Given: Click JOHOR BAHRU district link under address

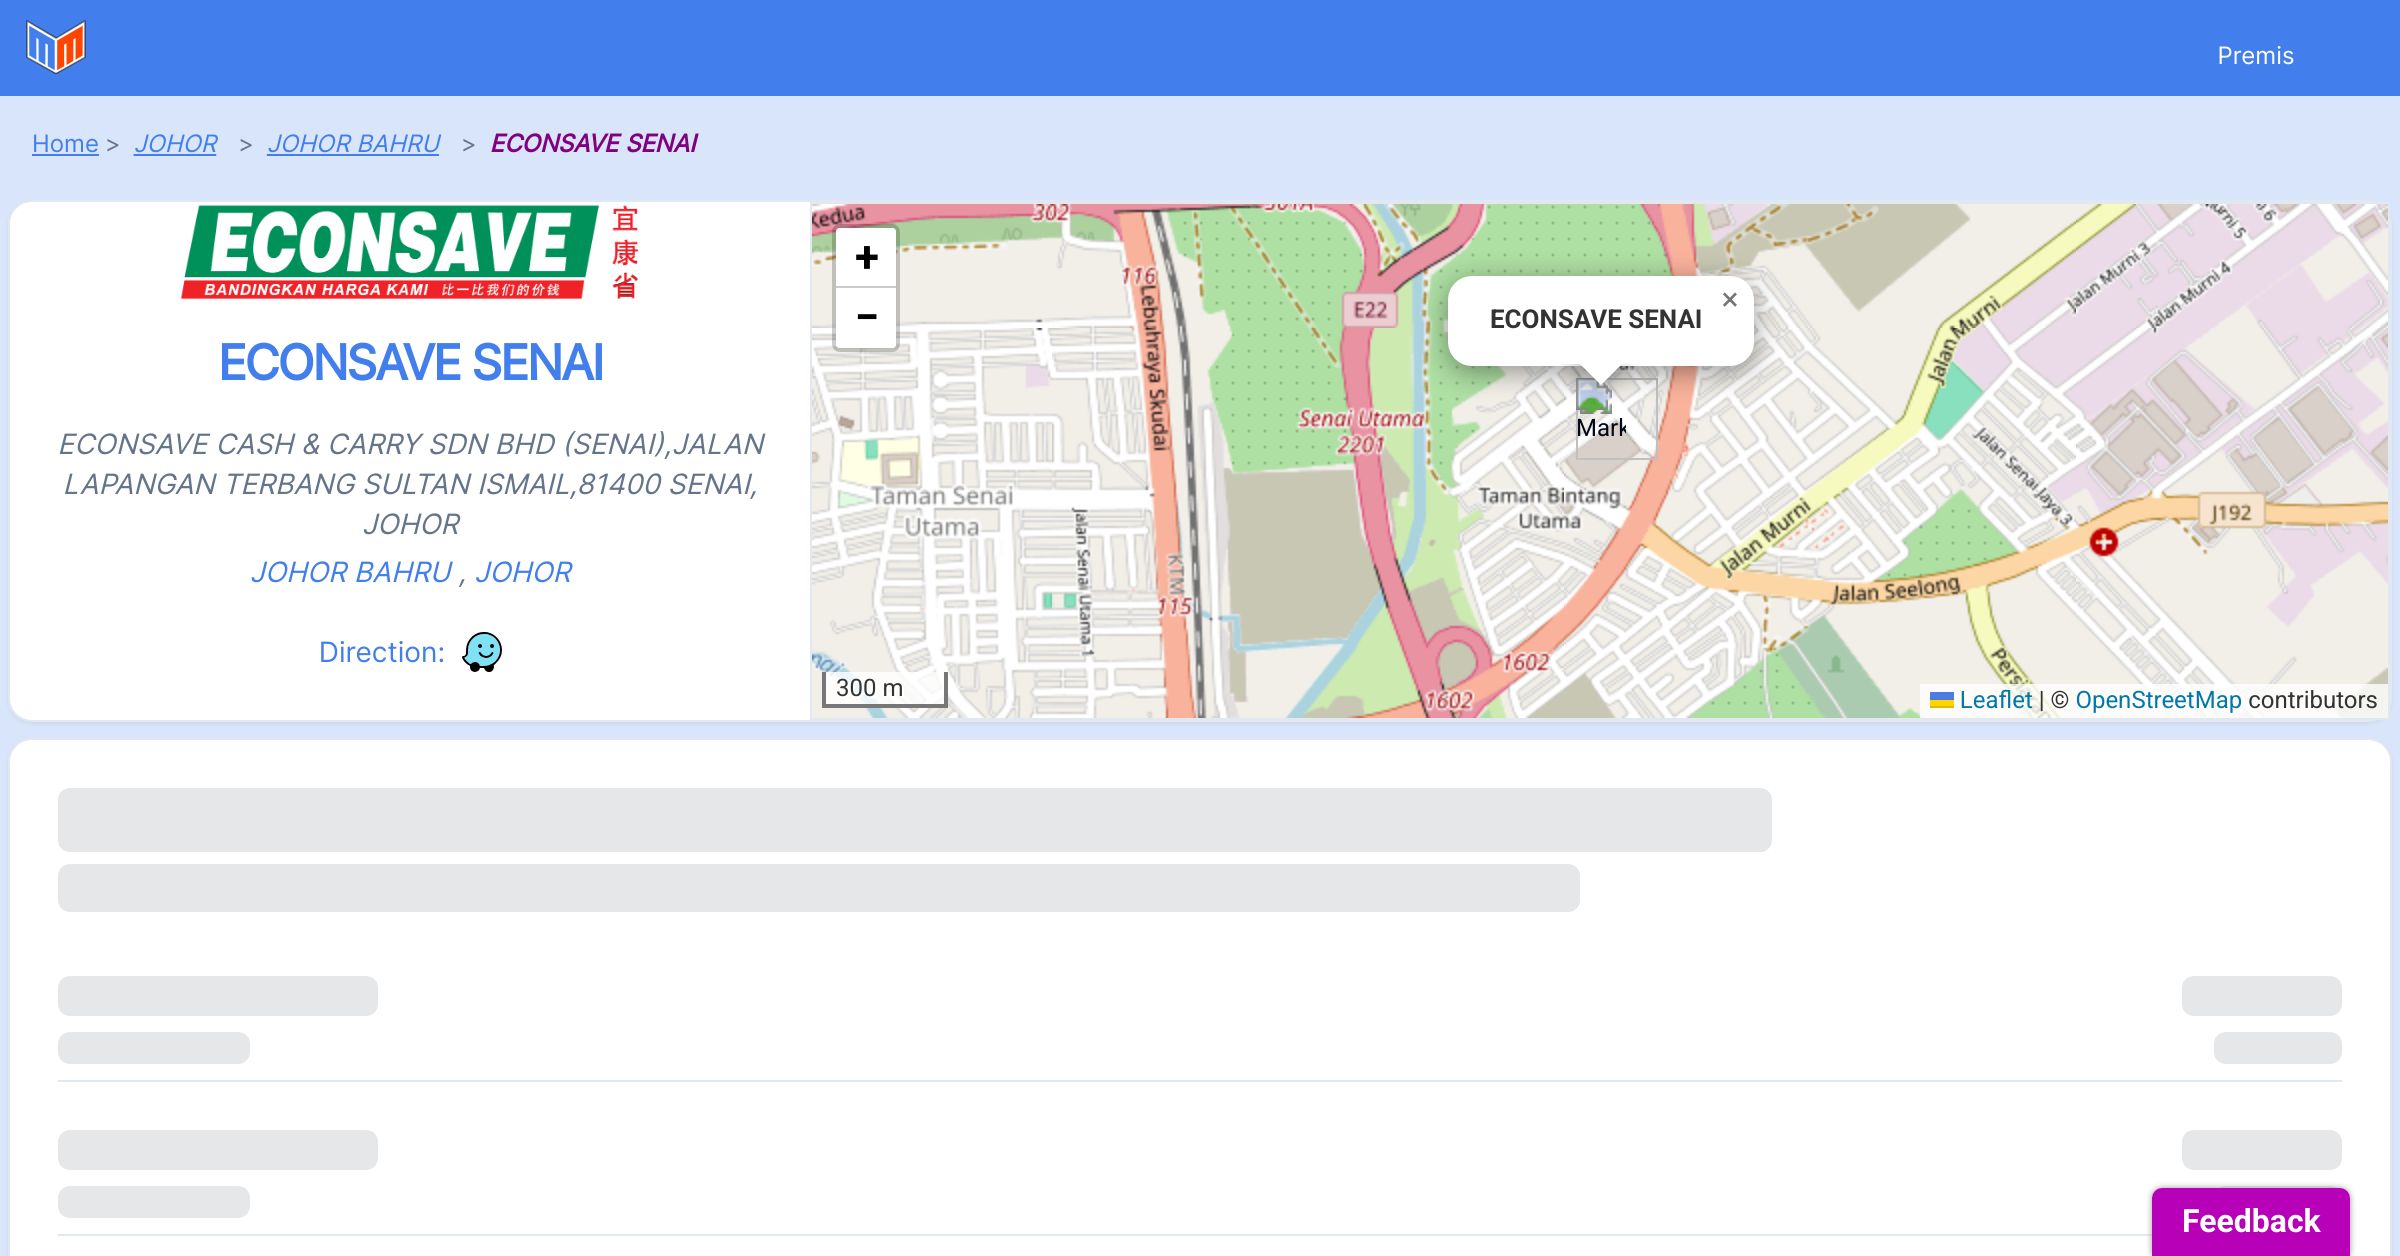Looking at the screenshot, I should [x=352, y=572].
